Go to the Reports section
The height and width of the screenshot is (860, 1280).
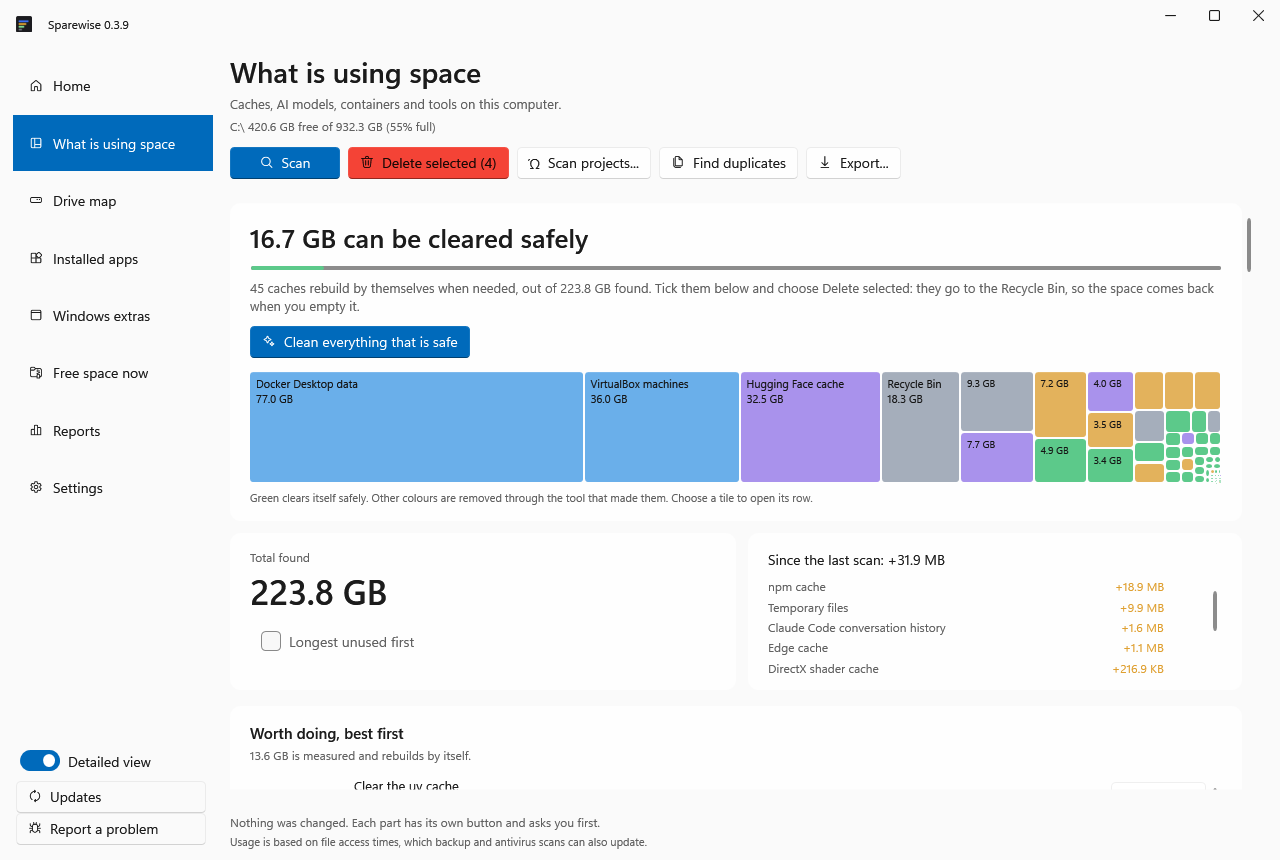coord(113,431)
